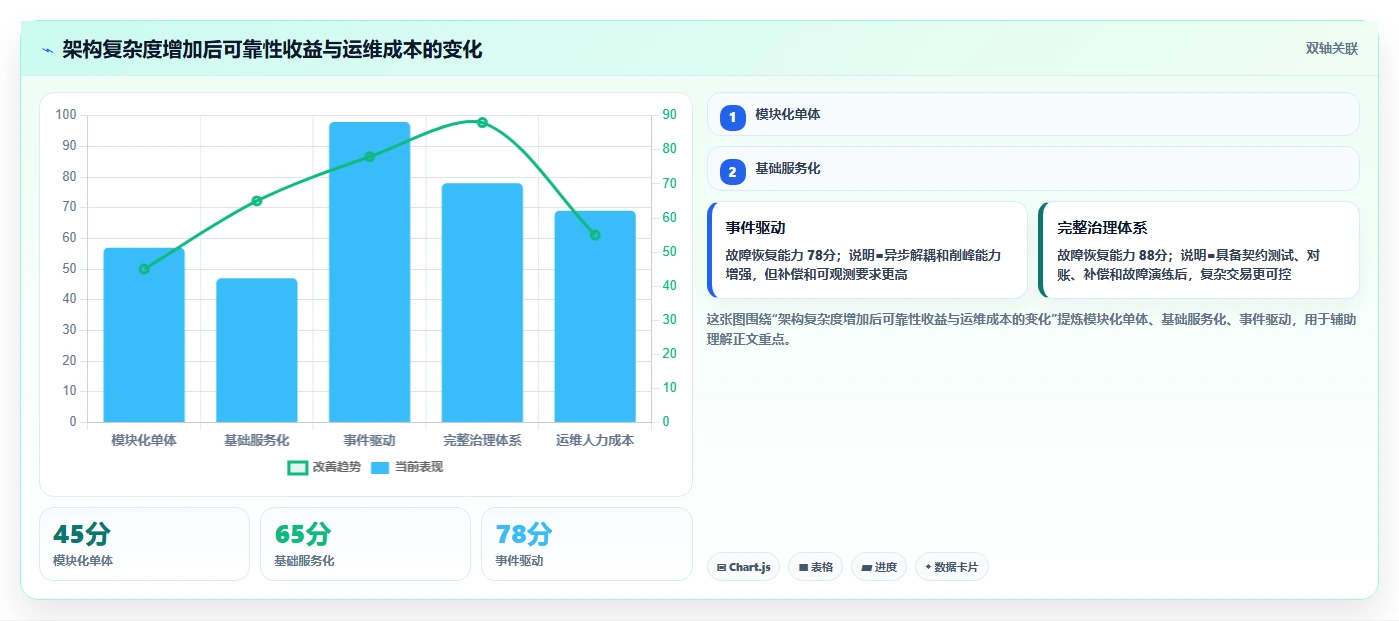Select the 完整治理体系 bar
Screen dimensions: 1399x621
click(482, 302)
